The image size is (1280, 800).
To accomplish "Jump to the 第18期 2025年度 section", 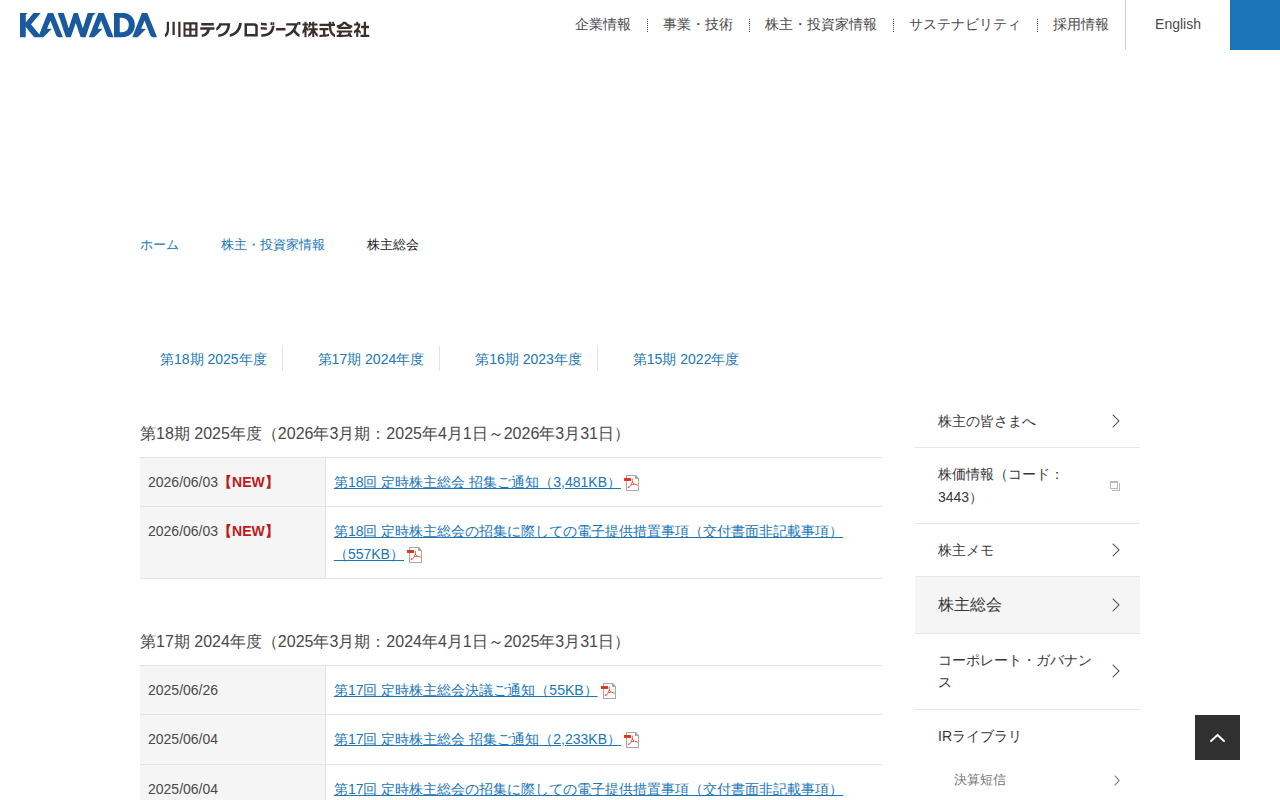I will (213, 359).
